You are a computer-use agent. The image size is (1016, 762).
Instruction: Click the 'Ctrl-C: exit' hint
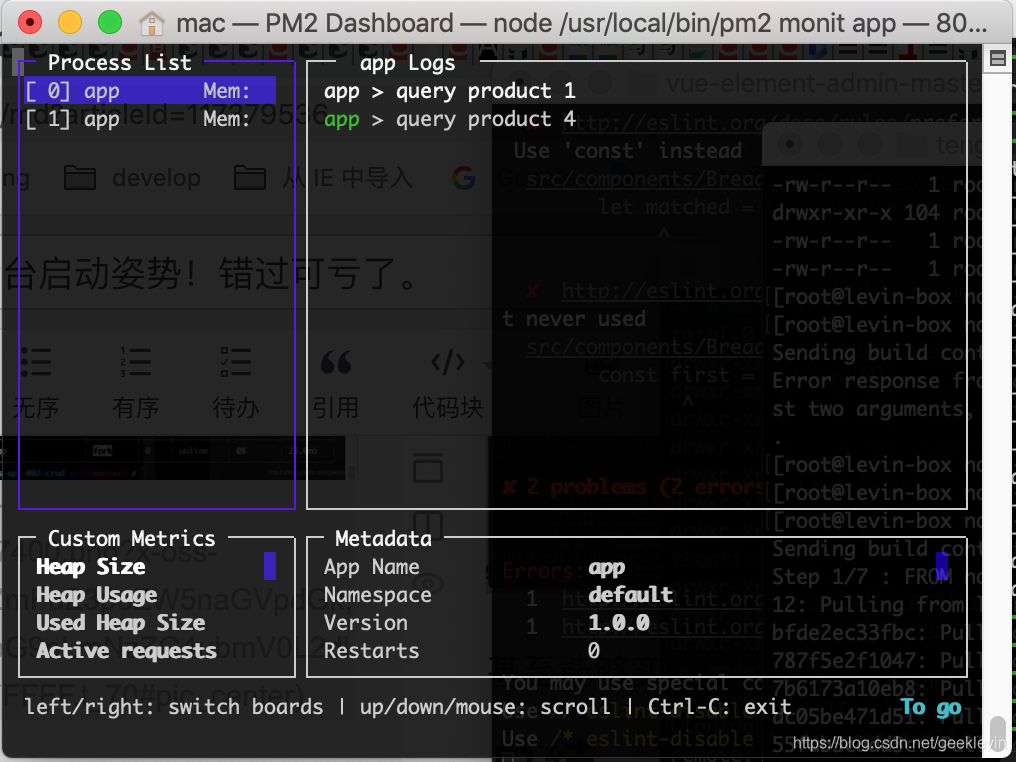pyautogui.click(x=720, y=707)
